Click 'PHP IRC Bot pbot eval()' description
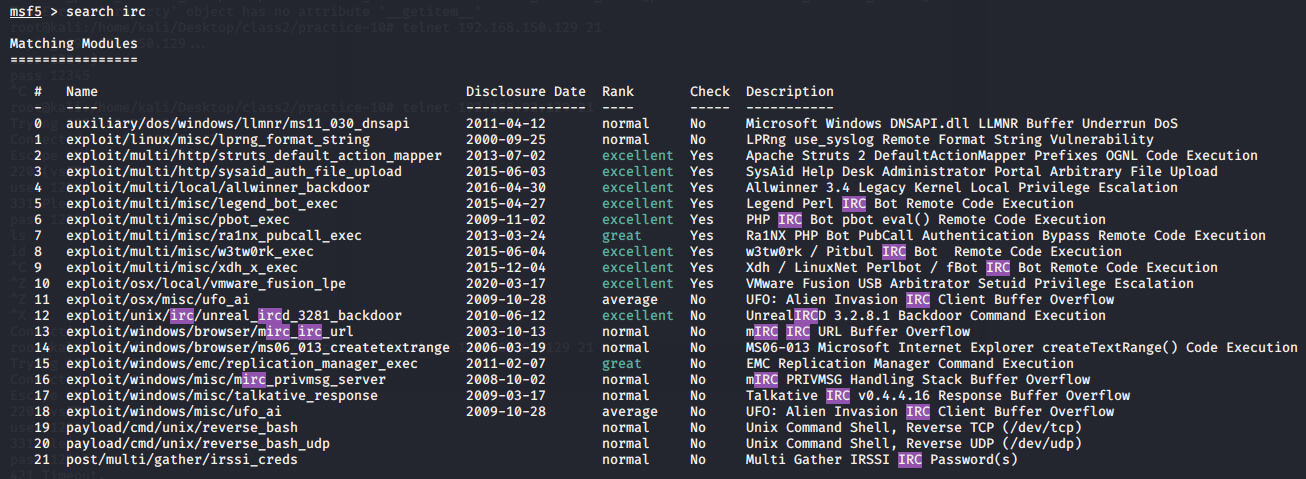 (x=926, y=220)
